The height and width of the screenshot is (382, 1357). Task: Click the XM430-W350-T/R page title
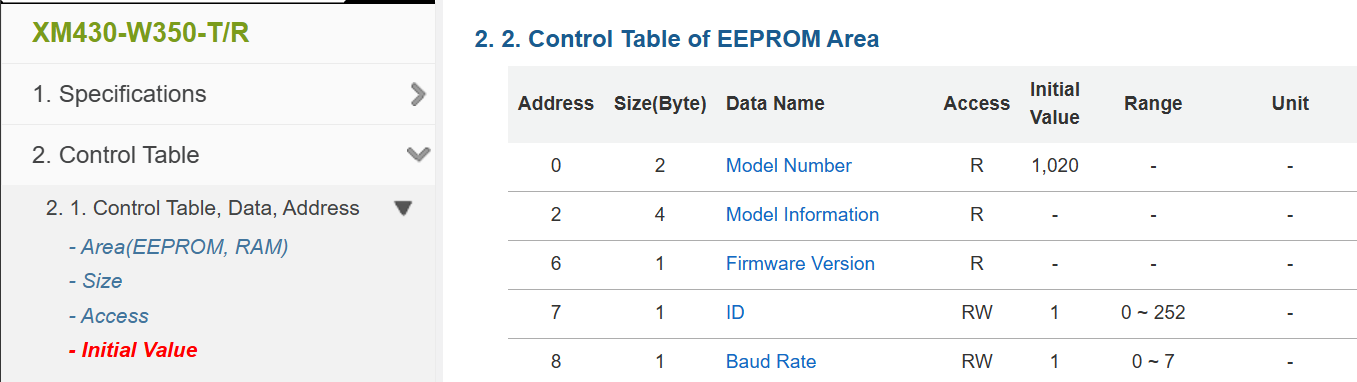click(141, 32)
